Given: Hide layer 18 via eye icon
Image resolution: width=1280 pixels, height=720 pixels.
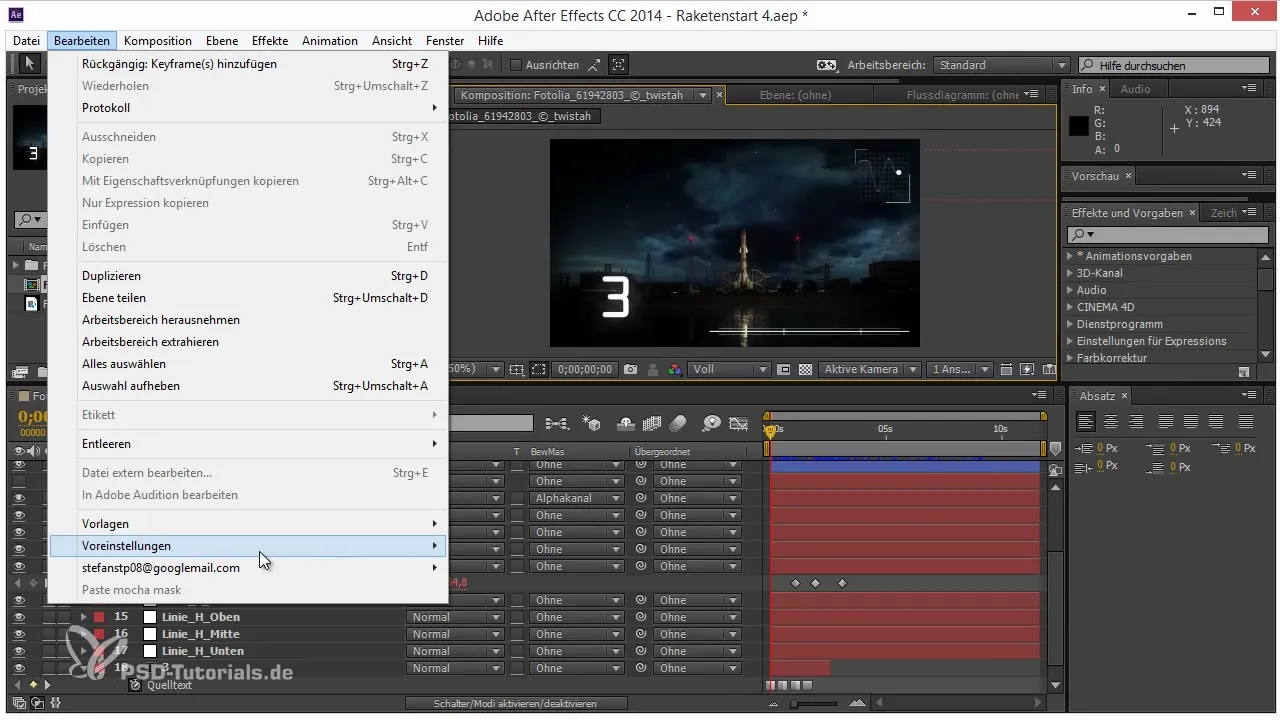Looking at the screenshot, I should [x=19, y=668].
